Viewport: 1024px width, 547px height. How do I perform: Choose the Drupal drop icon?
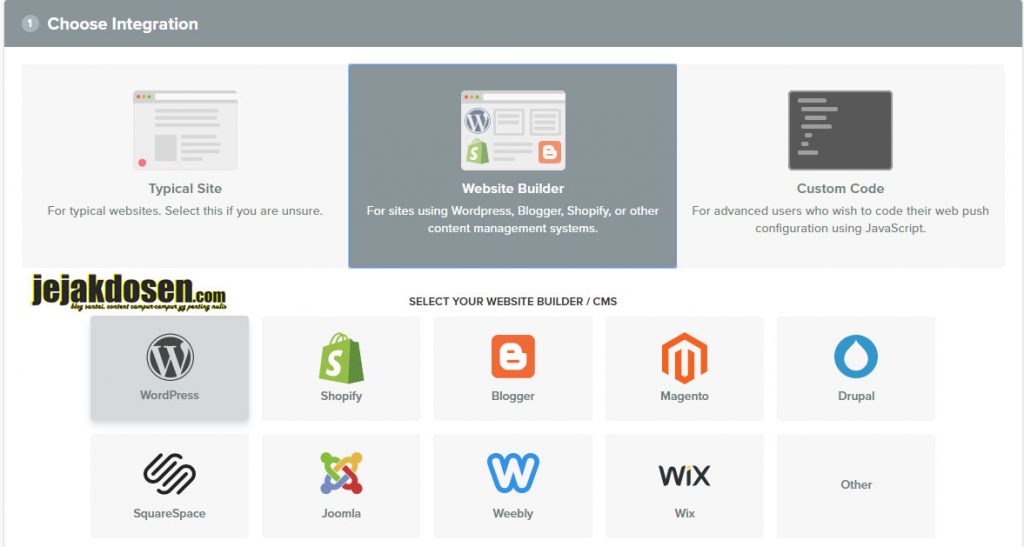[856, 356]
